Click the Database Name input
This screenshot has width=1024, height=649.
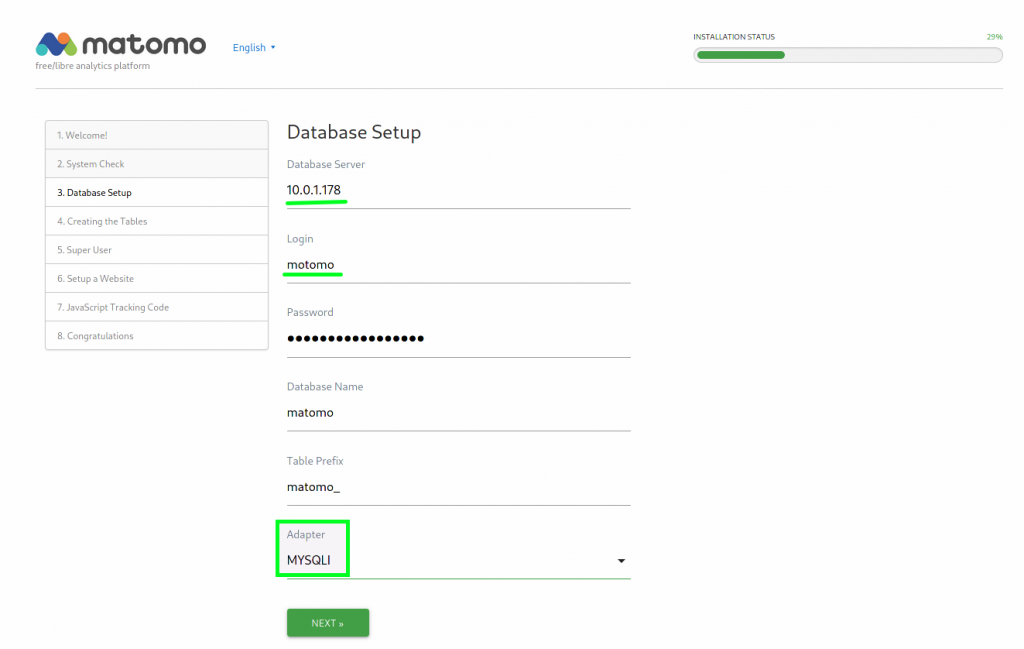(x=458, y=413)
